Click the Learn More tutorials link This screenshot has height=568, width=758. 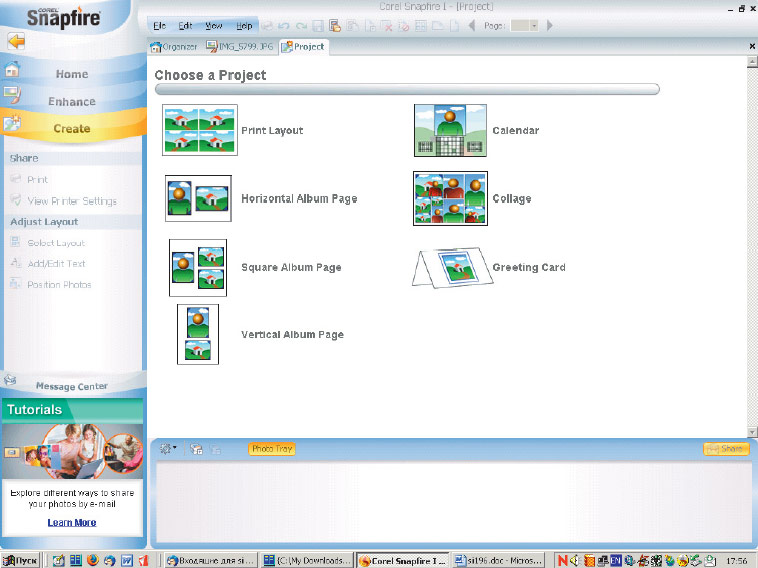click(72, 522)
